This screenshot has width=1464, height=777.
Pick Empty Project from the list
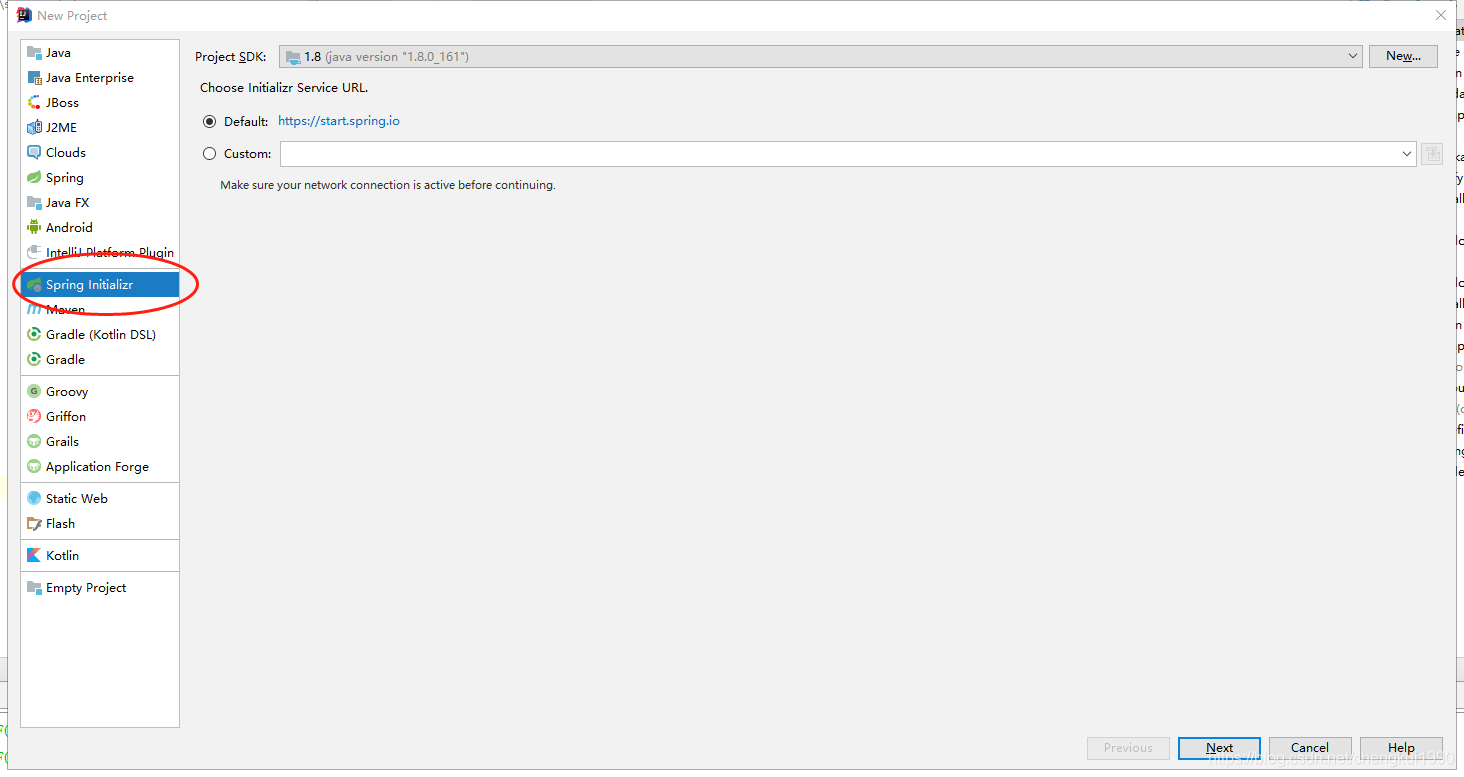click(100, 588)
